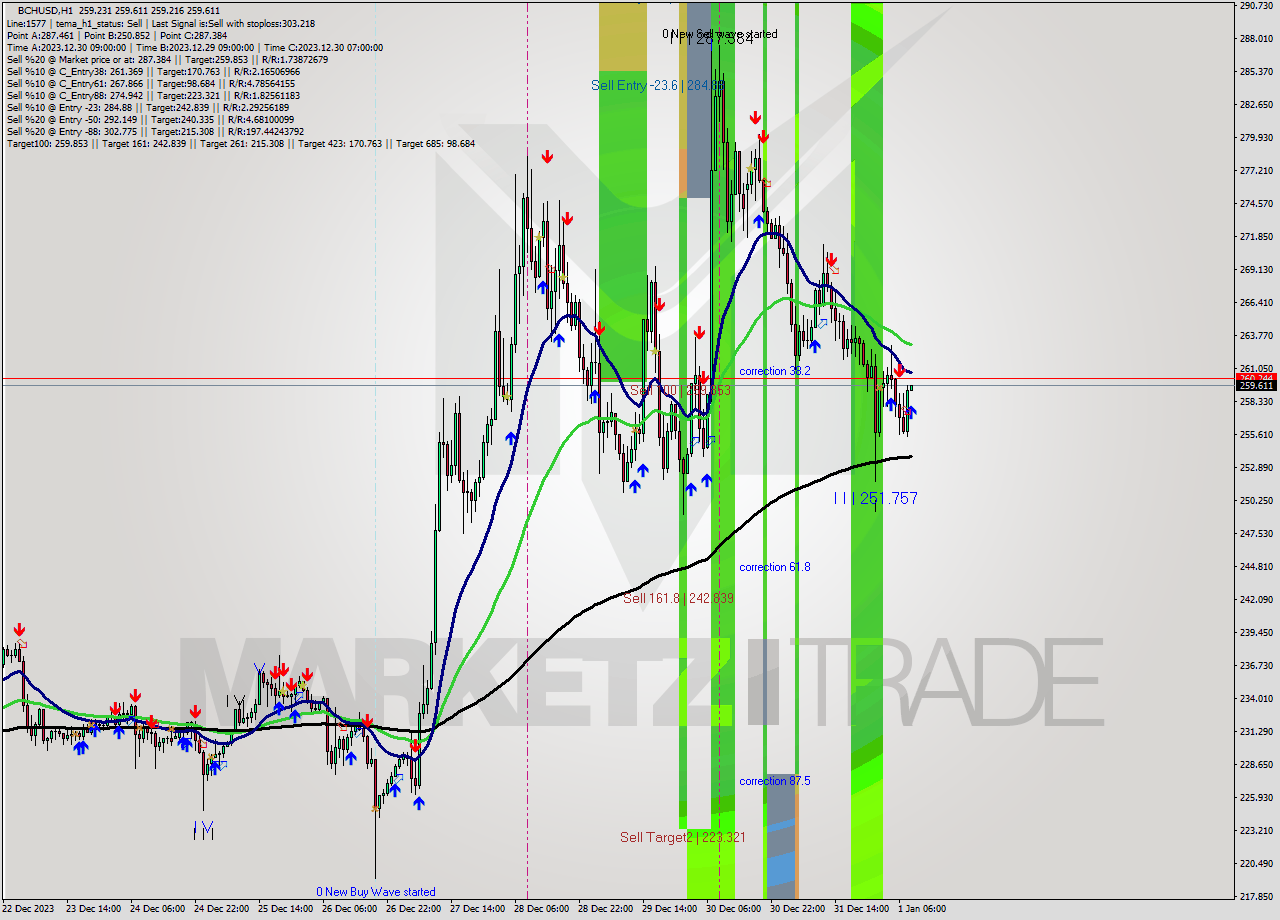Click the 285.370 price axis label
The width and height of the screenshot is (1280, 920).
click(1256, 72)
